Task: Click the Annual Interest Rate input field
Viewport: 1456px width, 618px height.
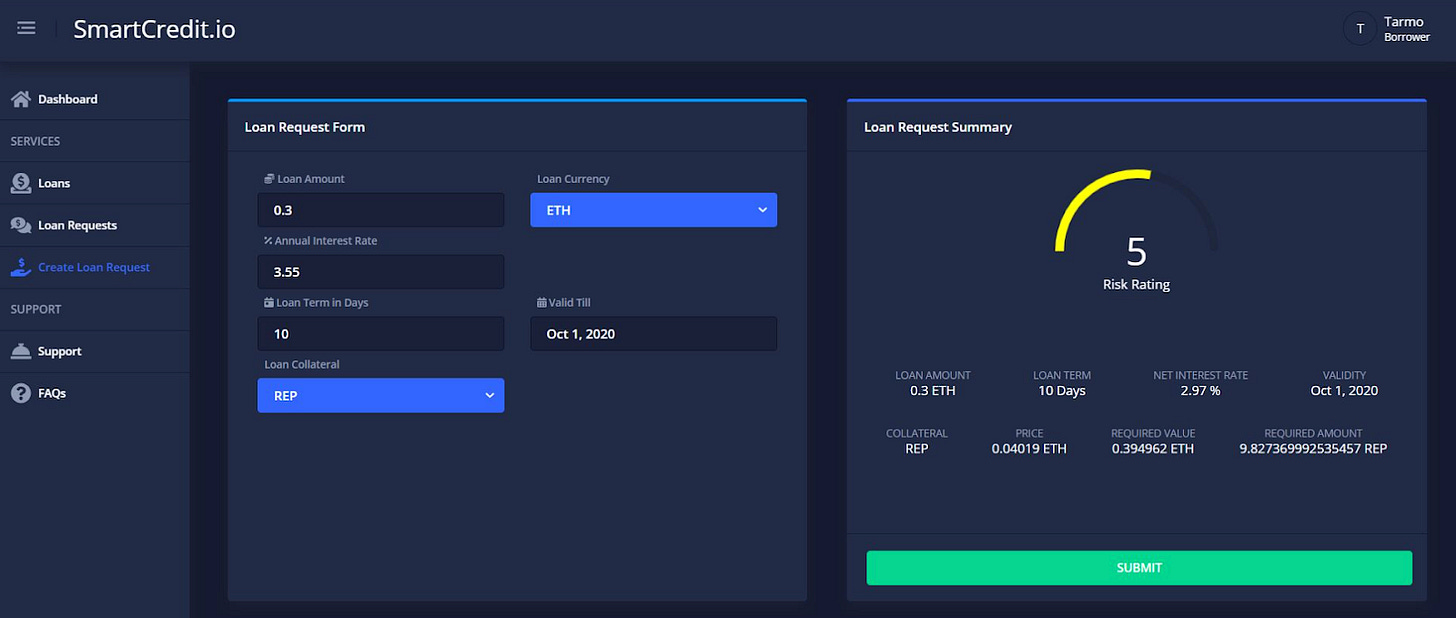Action: tap(381, 272)
